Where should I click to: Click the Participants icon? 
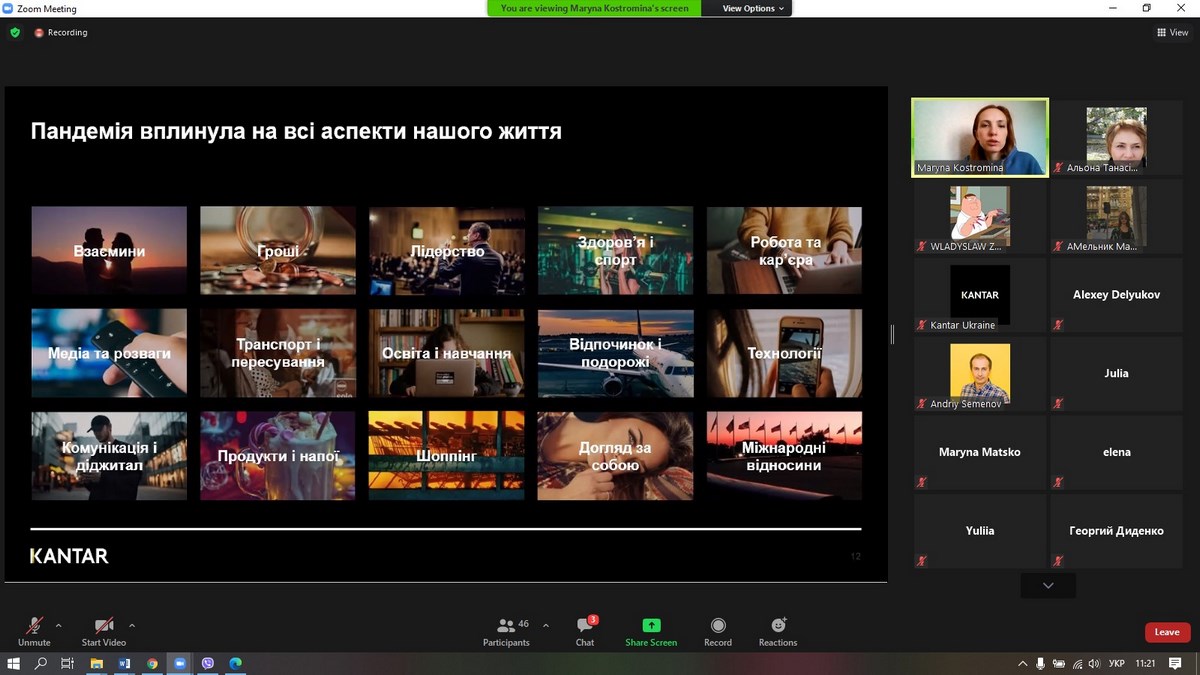pos(506,626)
